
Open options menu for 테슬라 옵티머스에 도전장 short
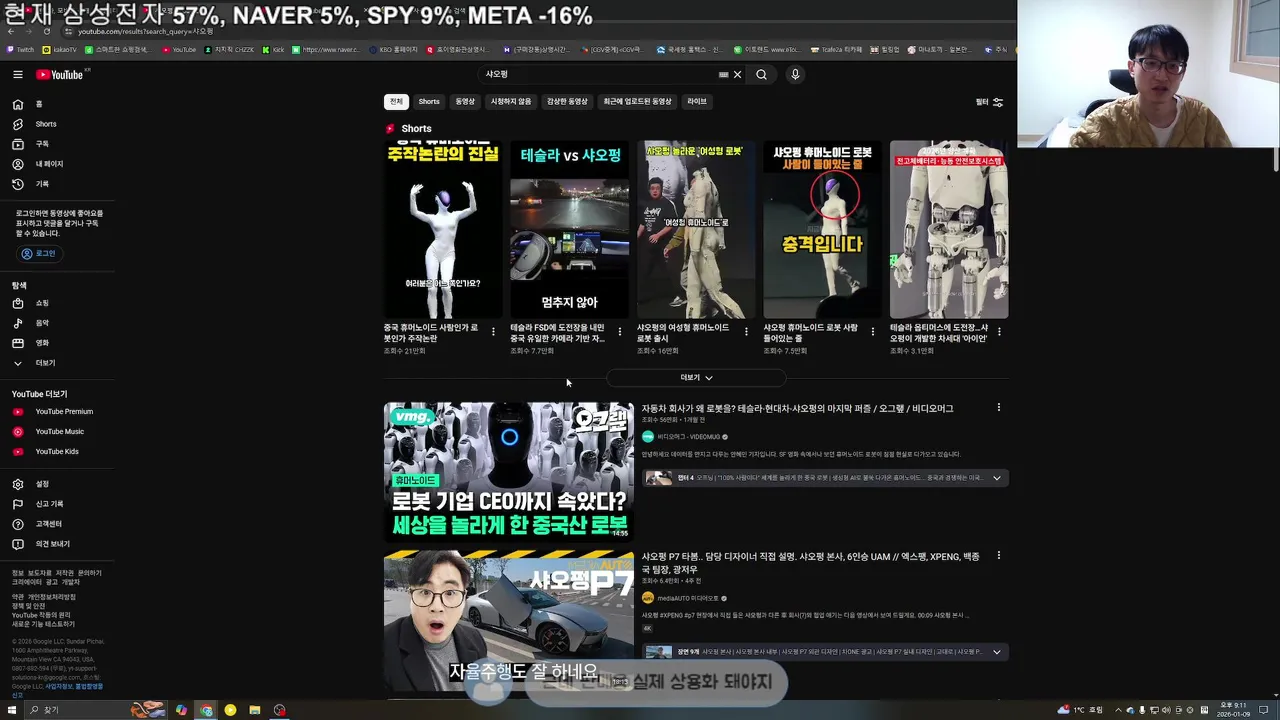click(999, 332)
